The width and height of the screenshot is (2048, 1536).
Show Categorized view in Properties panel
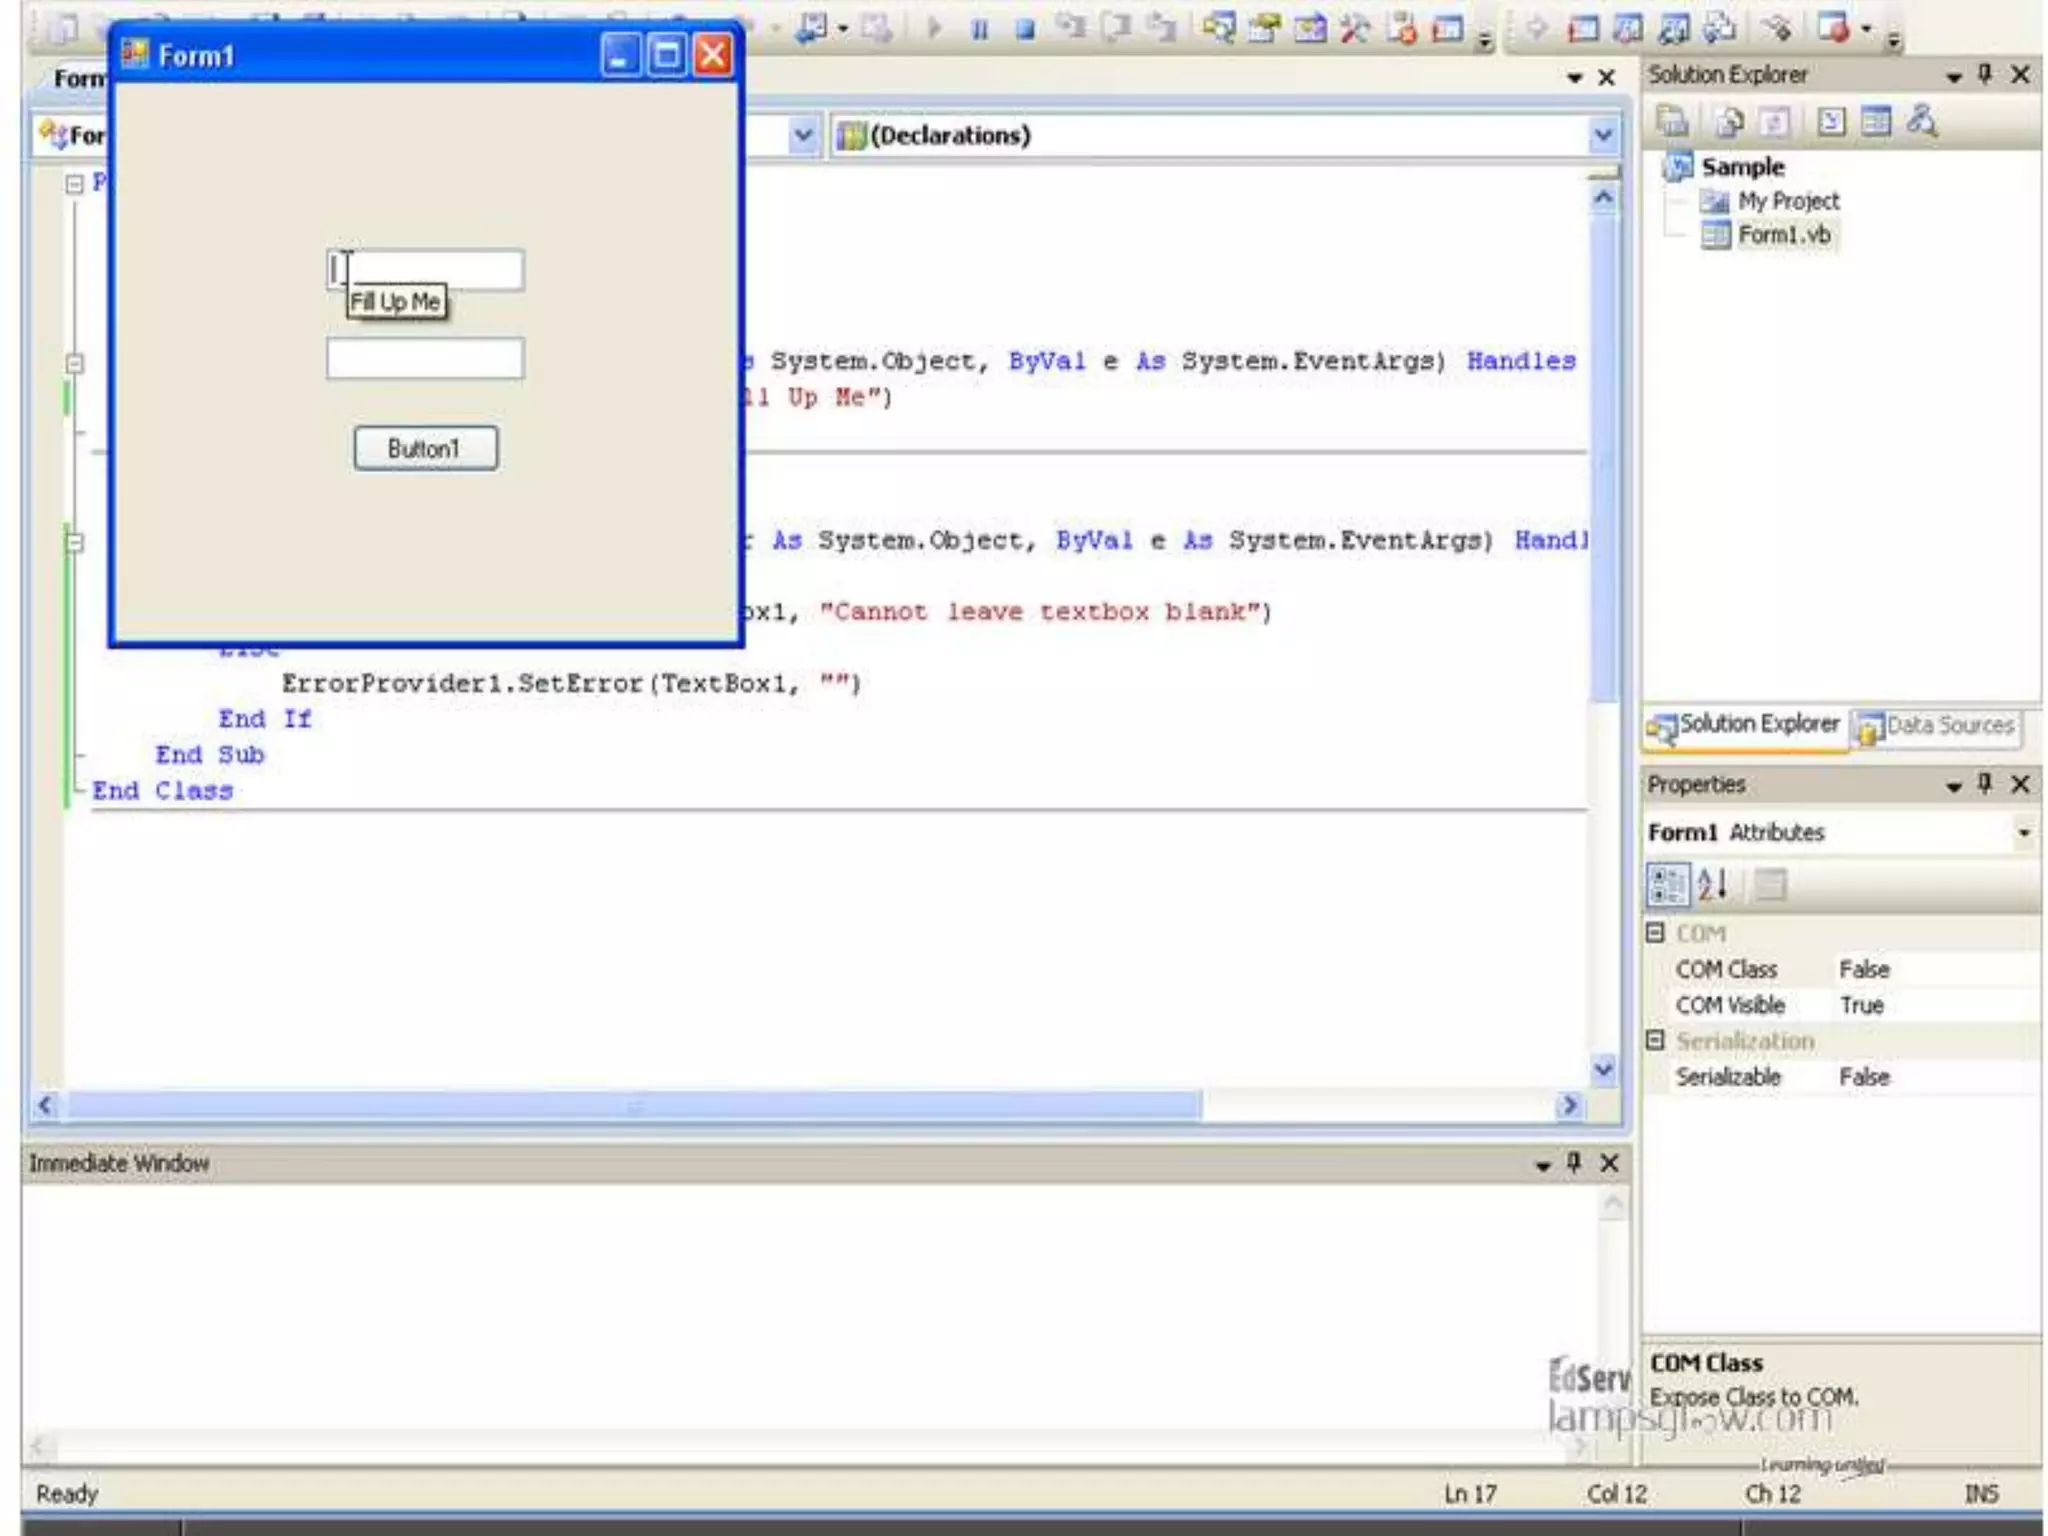pos(1667,885)
